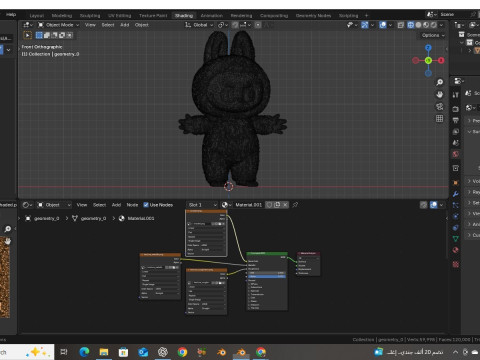Toggle the node editor pin icon
Screen dimensions: 480x360
tap(295, 205)
